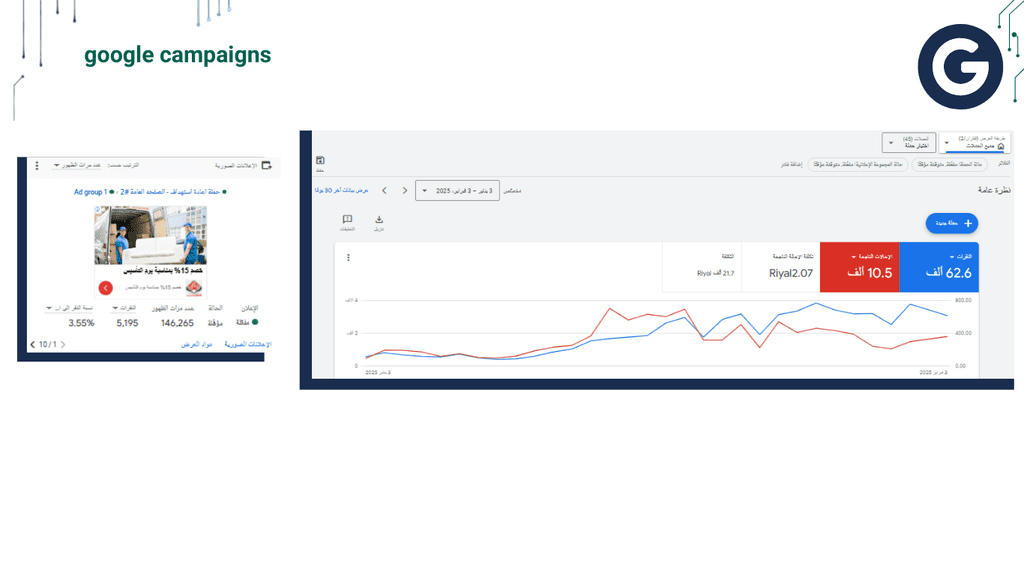Open the chart card three-dot menu
Image resolution: width=1024 pixels, height=576 pixels.
[x=348, y=258]
